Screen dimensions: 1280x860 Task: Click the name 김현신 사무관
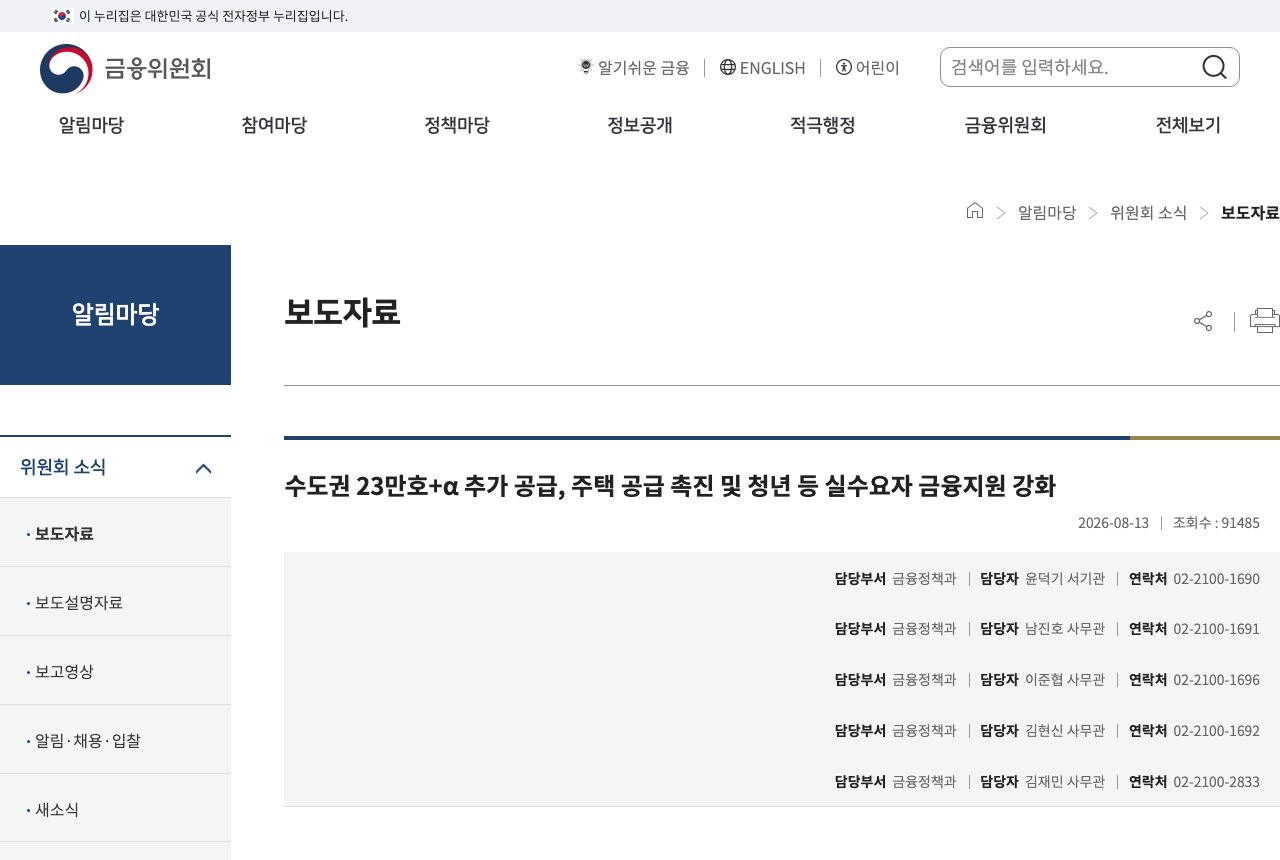pyautogui.click(x=1065, y=731)
